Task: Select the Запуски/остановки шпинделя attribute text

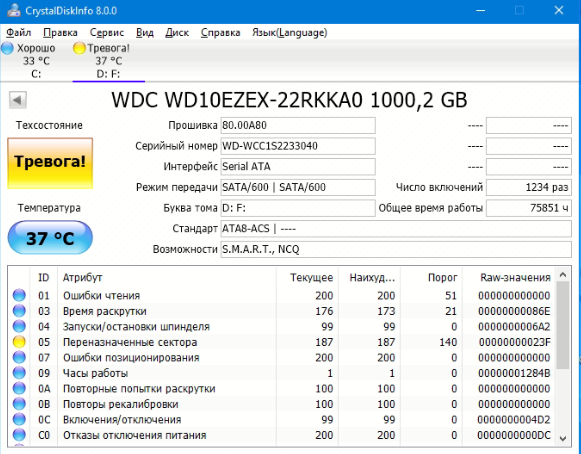Action: click(136, 327)
